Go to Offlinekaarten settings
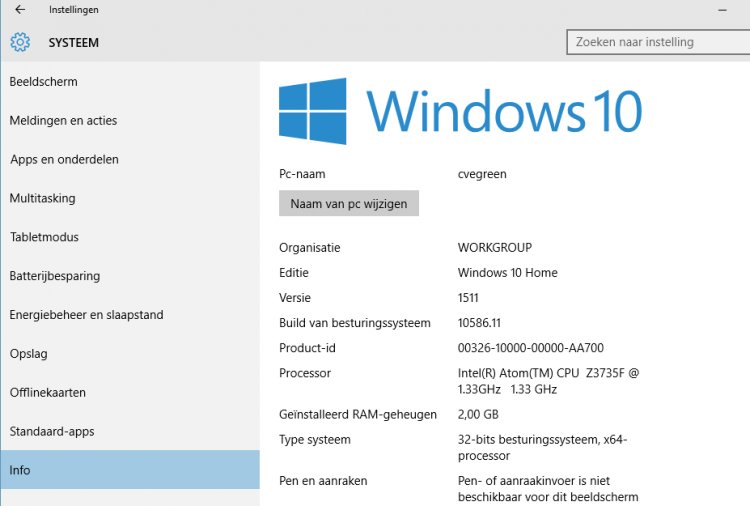The image size is (750, 506). 48,393
